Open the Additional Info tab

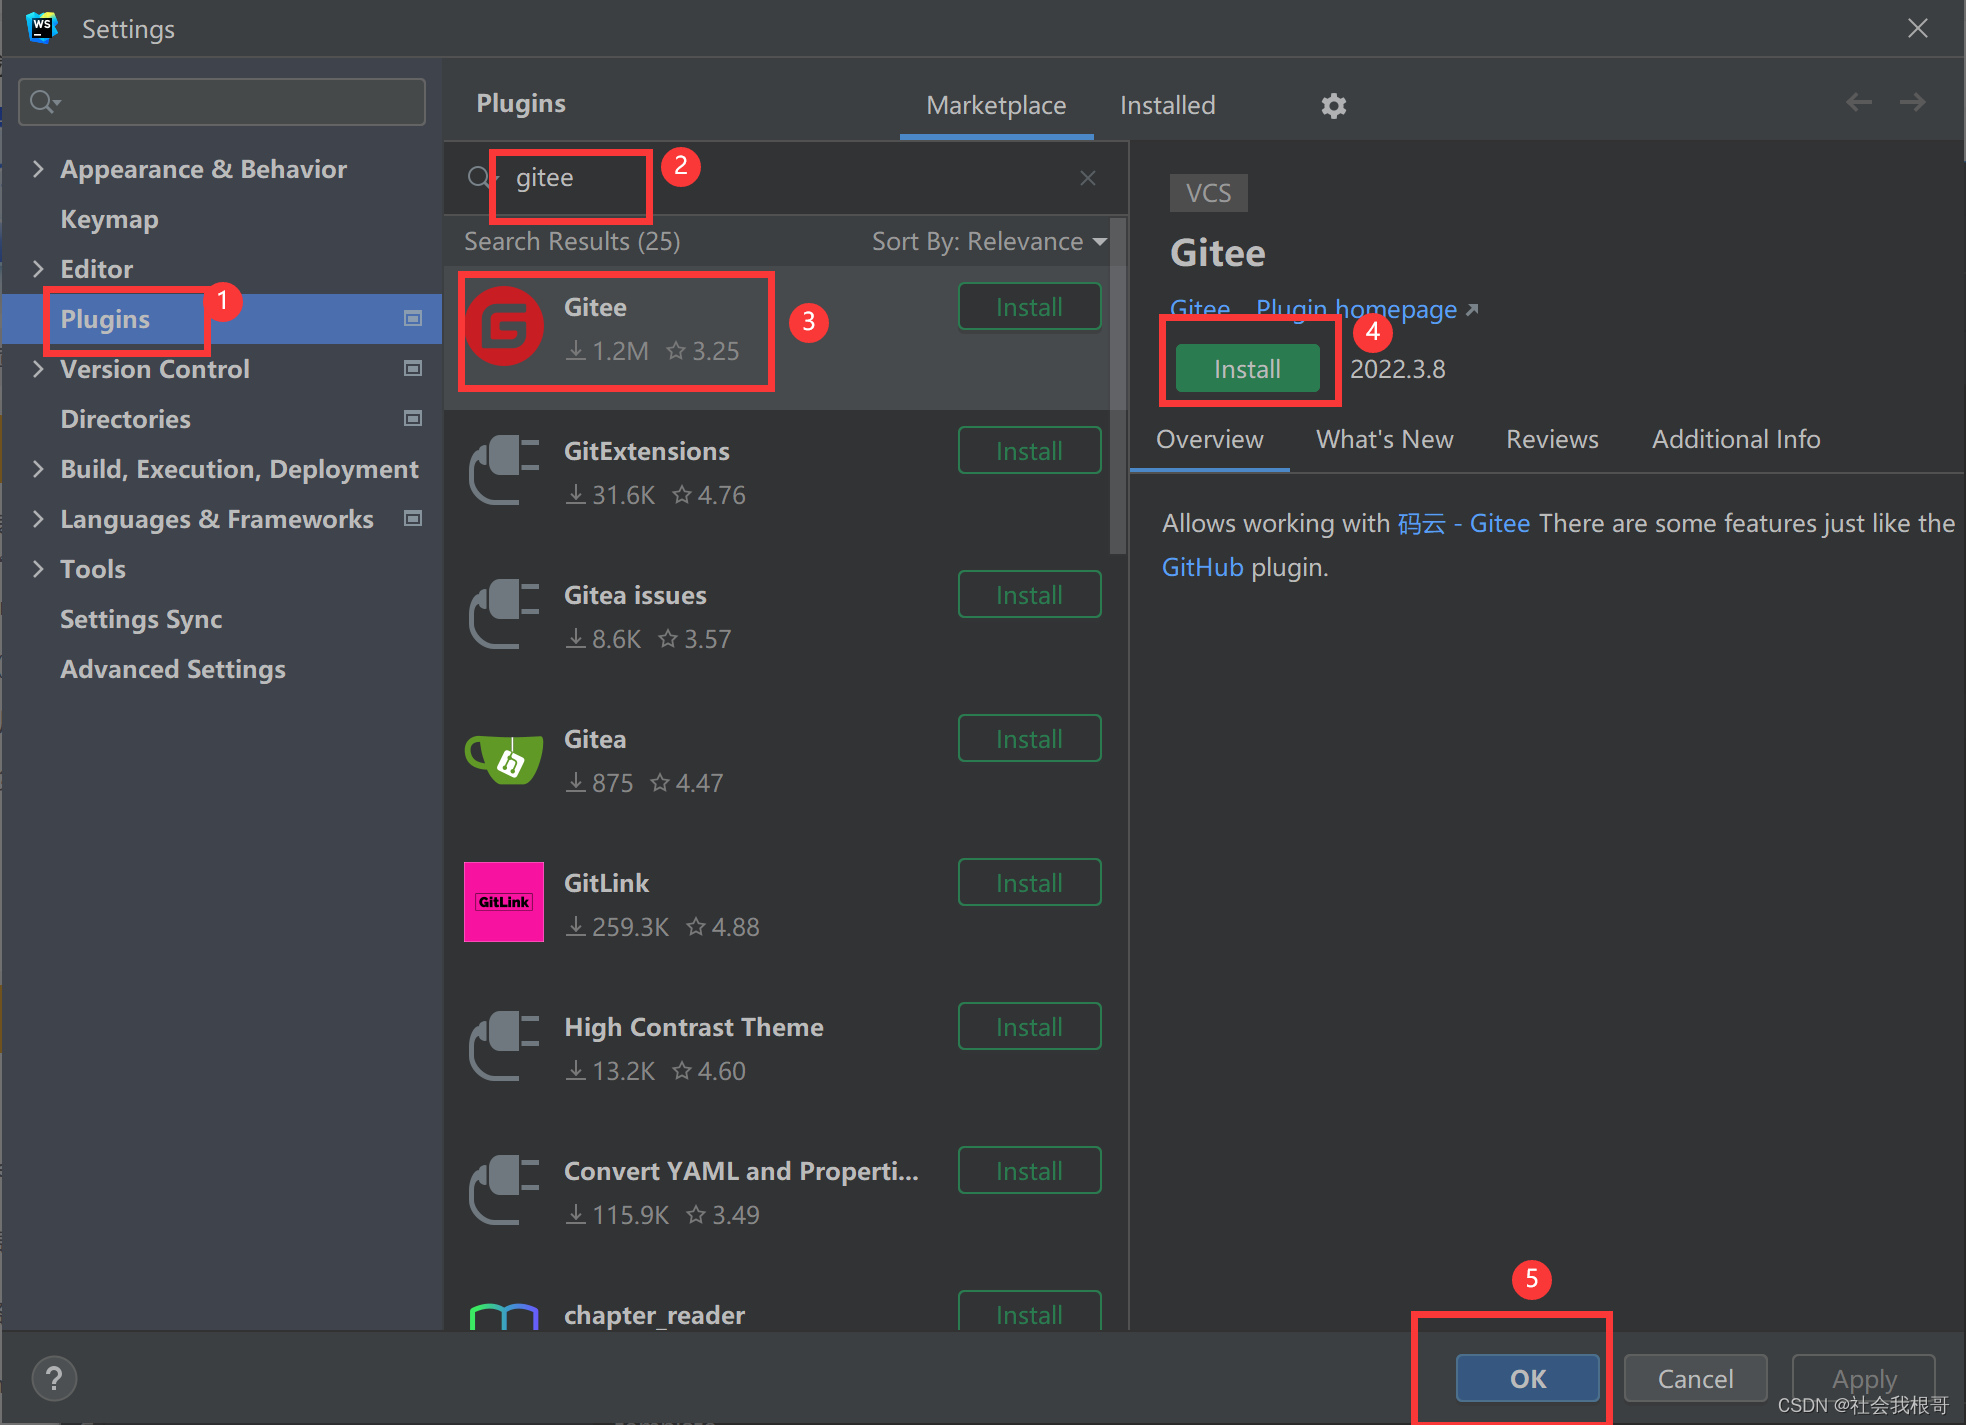(1736, 439)
